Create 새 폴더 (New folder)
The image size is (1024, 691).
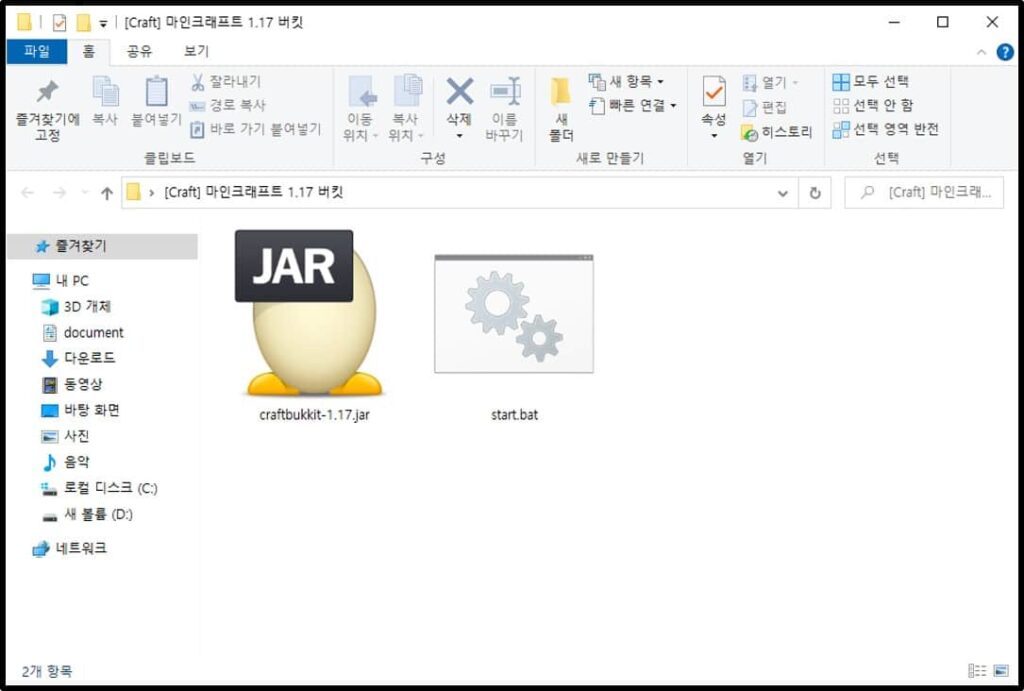click(x=561, y=110)
